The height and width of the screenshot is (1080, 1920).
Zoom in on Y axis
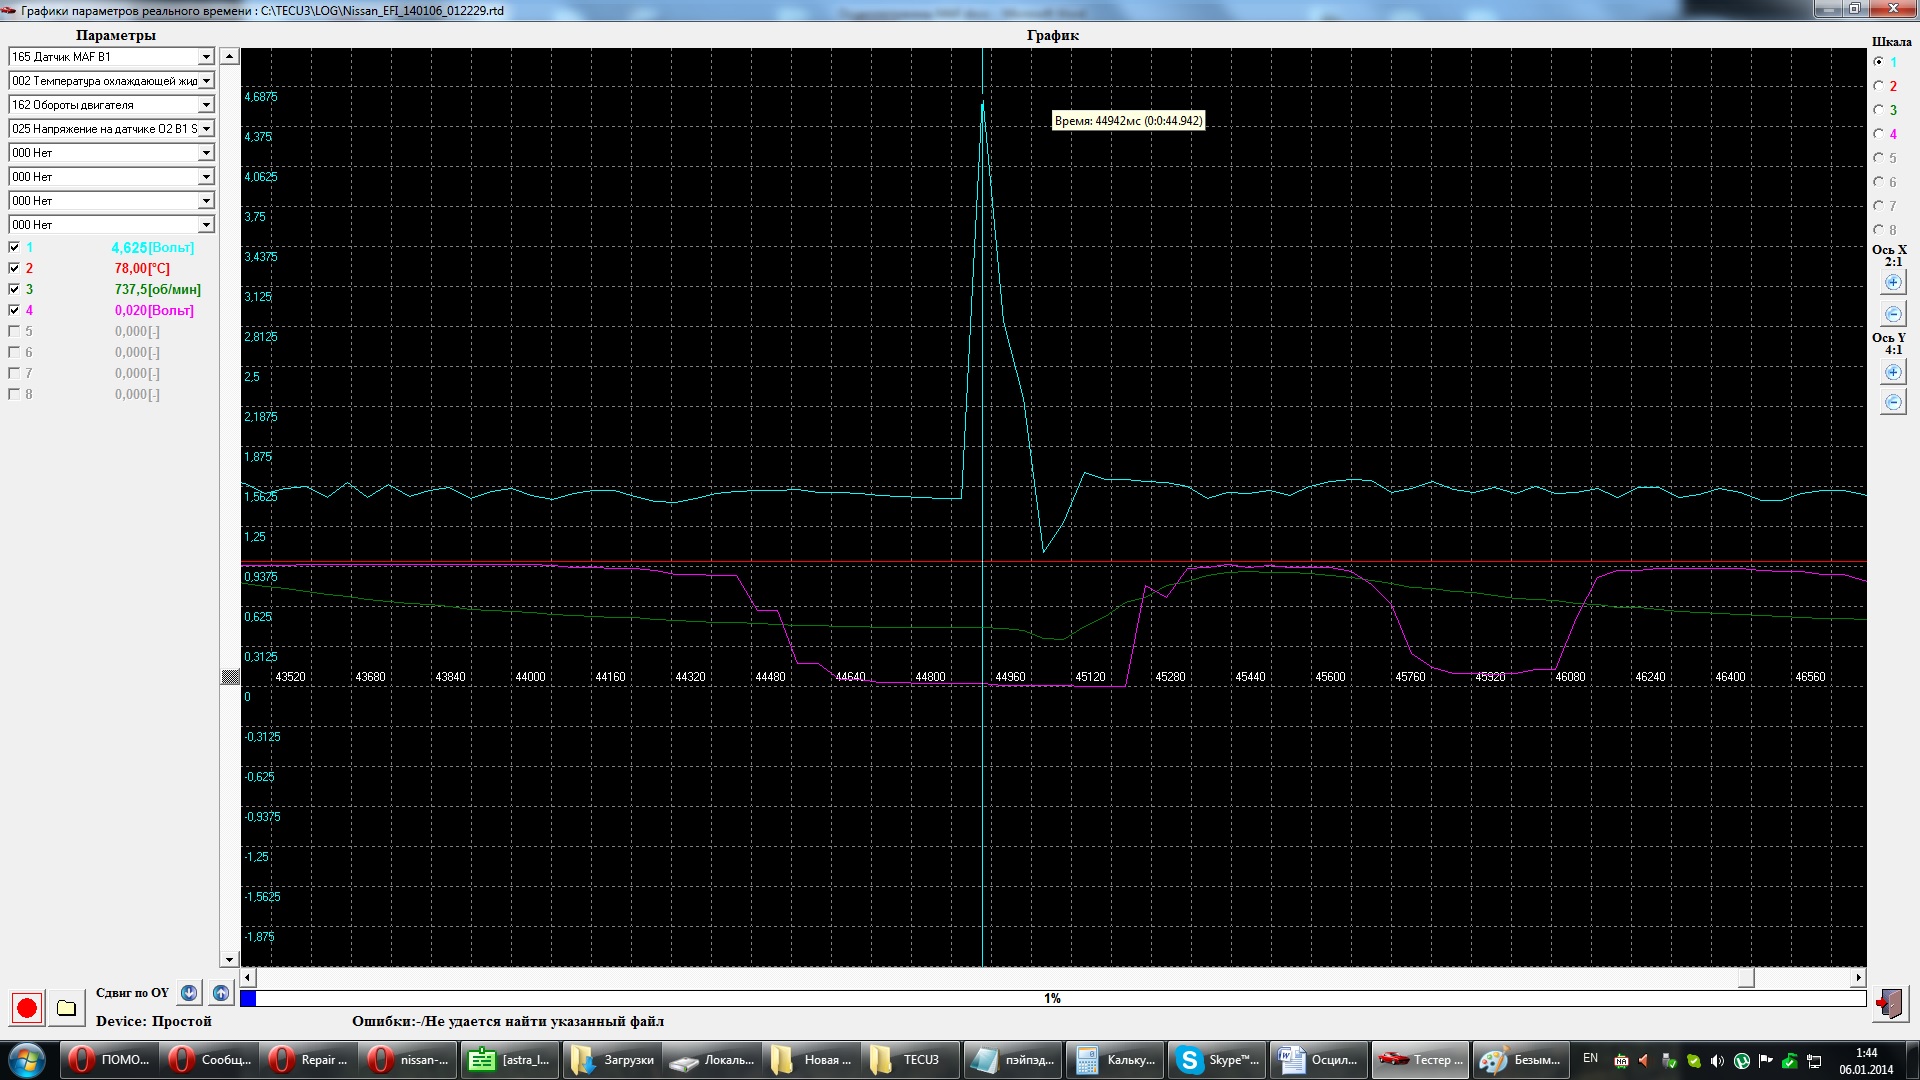tap(1893, 372)
